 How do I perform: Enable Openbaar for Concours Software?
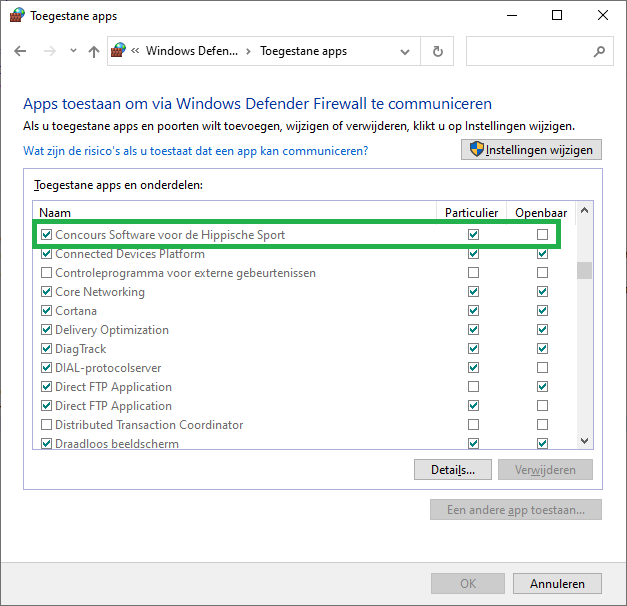542,234
